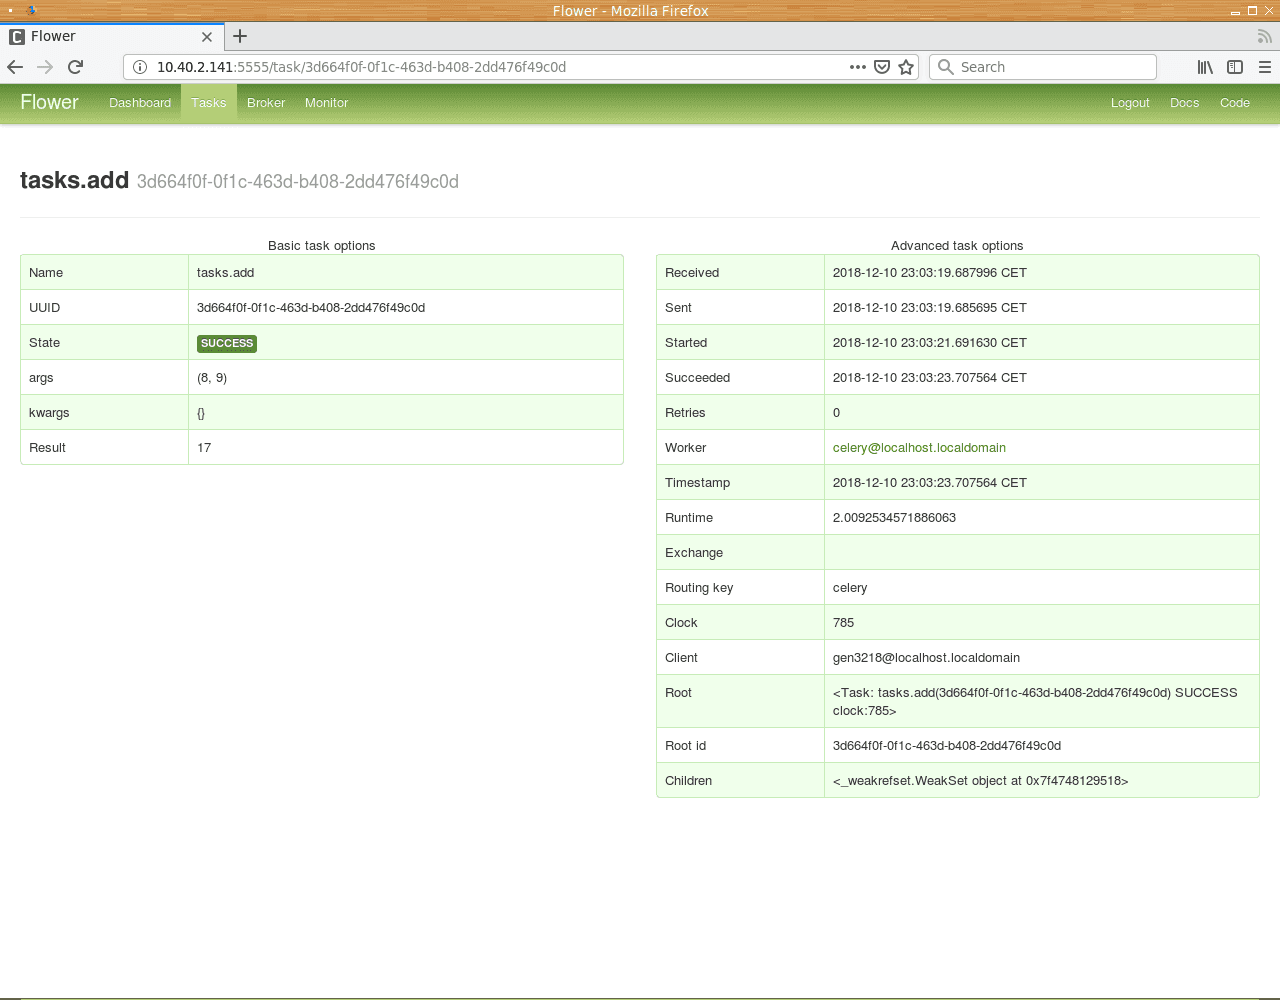The width and height of the screenshot is (1280, 1000).
Task: Open the Tasks page
Action: point(209,103)
